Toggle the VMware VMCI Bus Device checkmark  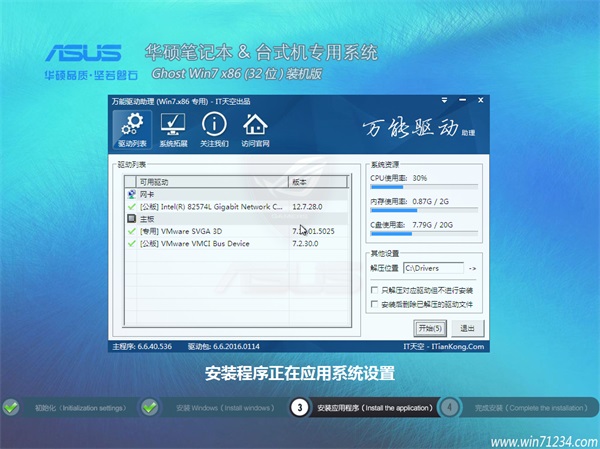click(x=132, y=242)
